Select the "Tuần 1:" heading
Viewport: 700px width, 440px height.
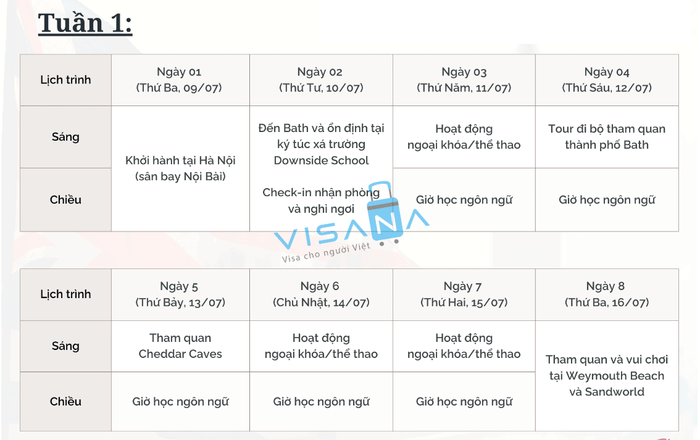pyautogui.click(x=85, y=23)
